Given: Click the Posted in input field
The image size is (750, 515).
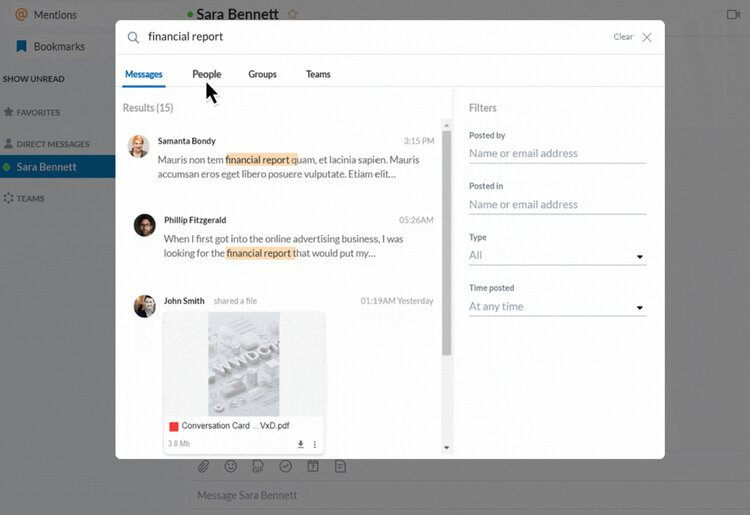Looking at the screenshot, I should pos(557,205).
